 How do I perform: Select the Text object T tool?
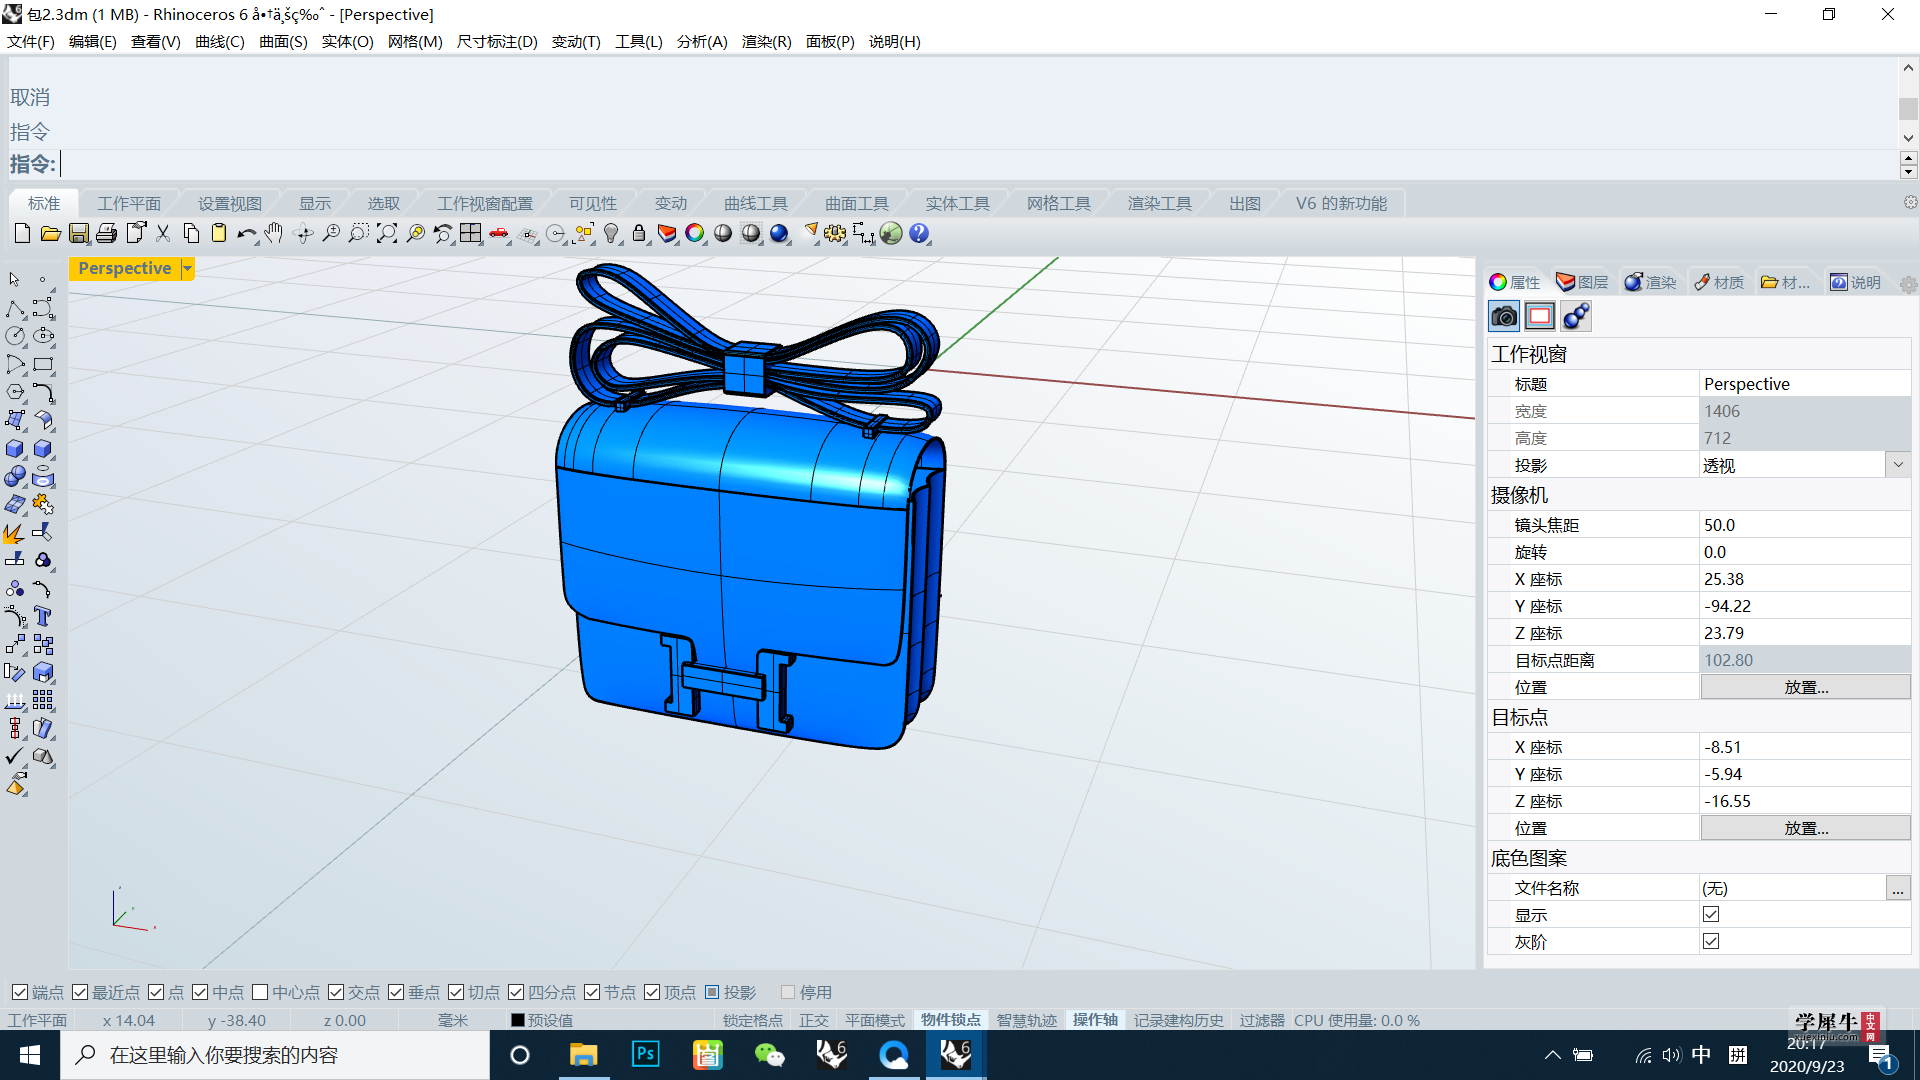click(43, 616)
